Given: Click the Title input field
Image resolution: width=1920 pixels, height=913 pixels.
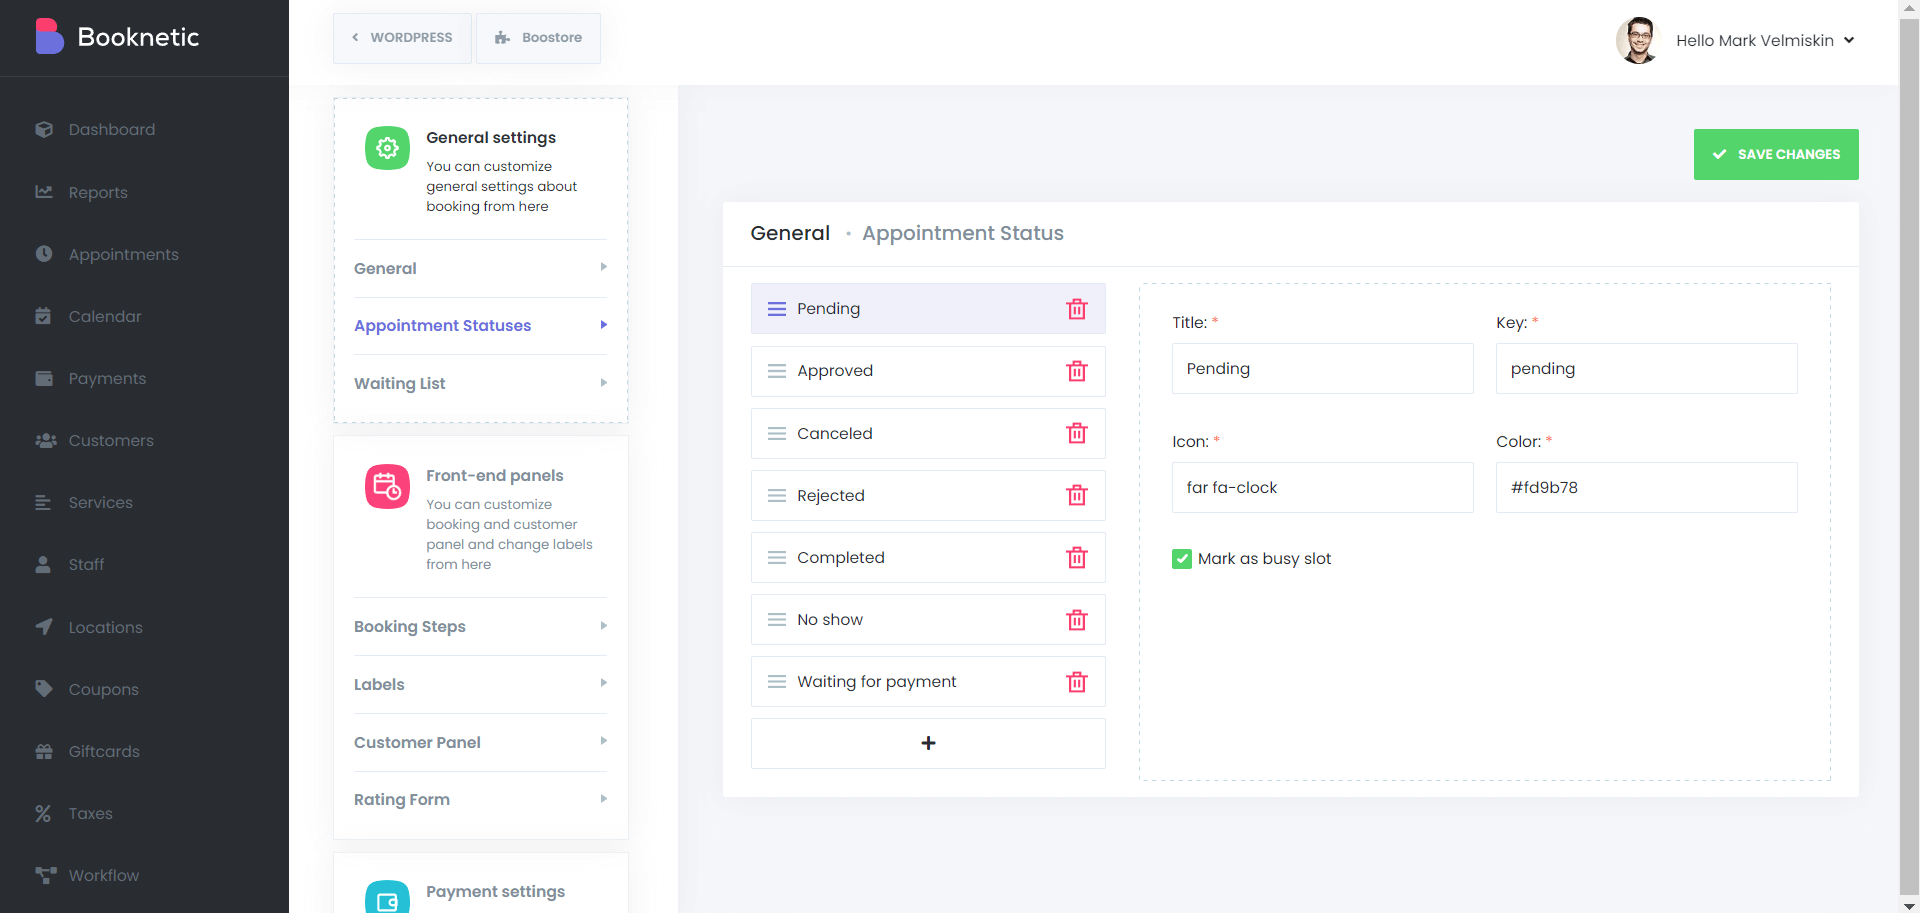Looking at the screenshot, I should pyautogui.click(x=1322, y=368).
